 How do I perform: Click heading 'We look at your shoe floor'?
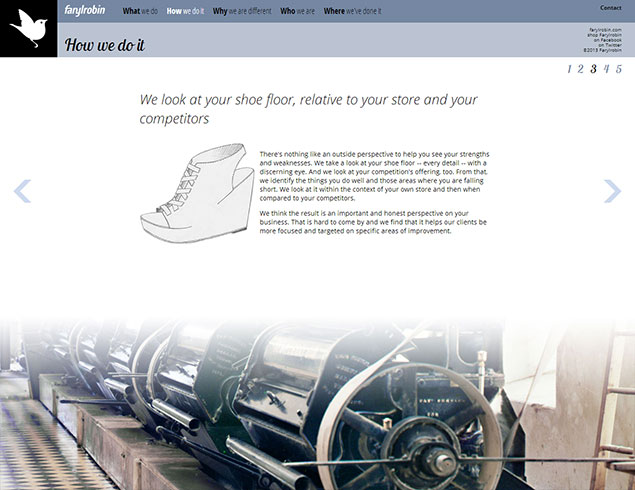pos(309,109)
